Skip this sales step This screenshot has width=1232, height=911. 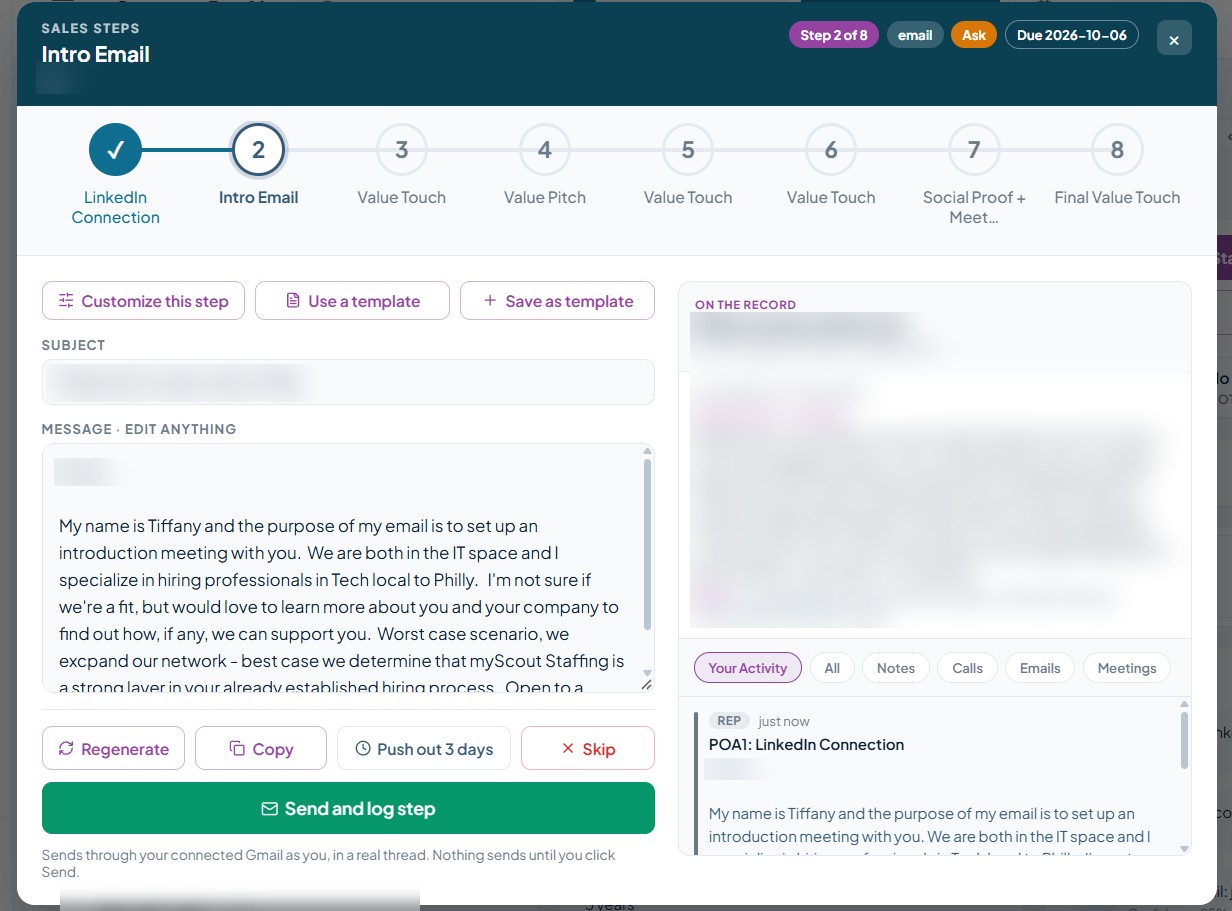[x=588, y=749]
